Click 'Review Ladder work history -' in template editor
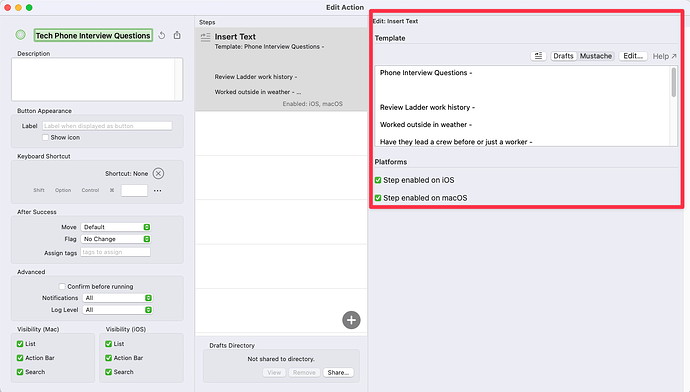 point(427,107)
